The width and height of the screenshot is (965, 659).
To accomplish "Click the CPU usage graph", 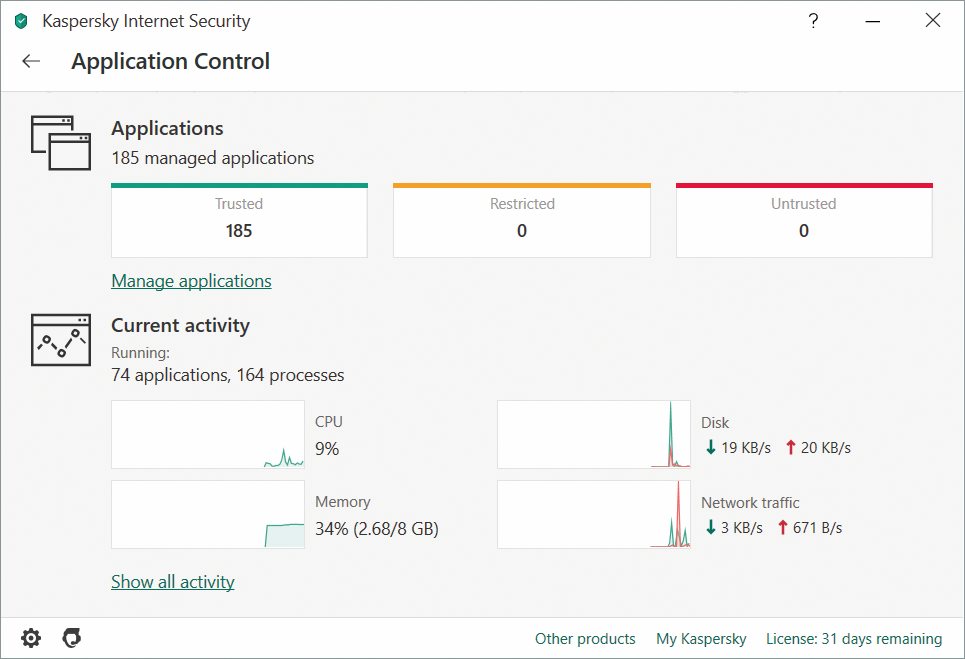I will point(208,434).
